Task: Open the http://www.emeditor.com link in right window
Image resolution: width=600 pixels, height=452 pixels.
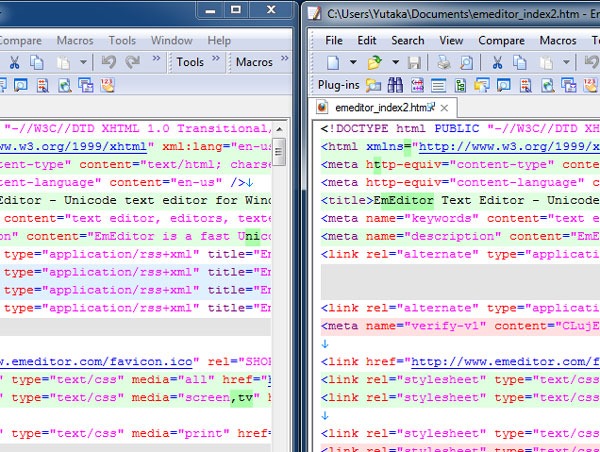Action: point(505,362)
